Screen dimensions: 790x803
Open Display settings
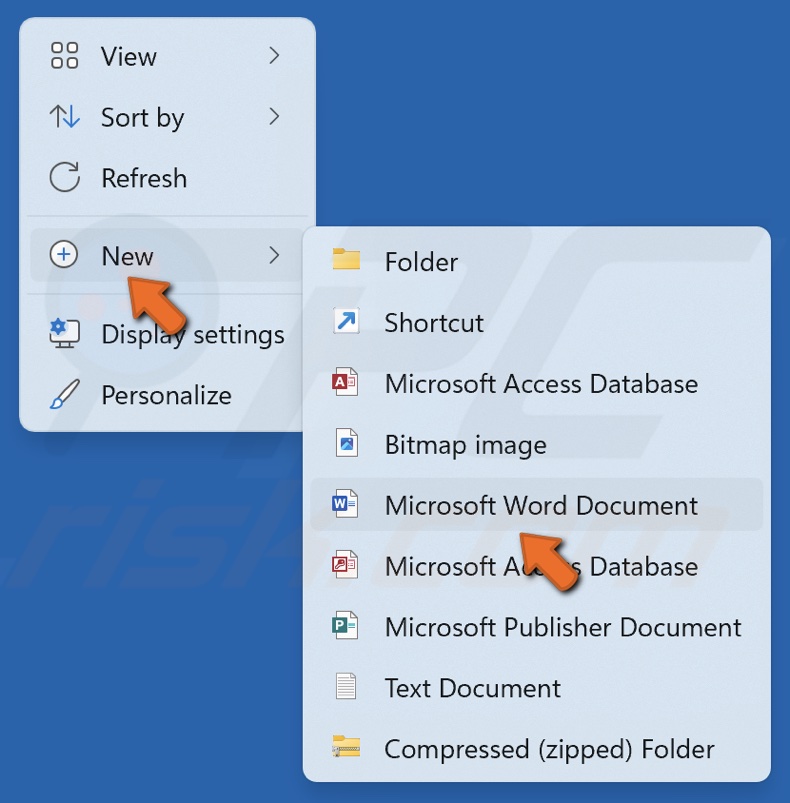(190, 335)
